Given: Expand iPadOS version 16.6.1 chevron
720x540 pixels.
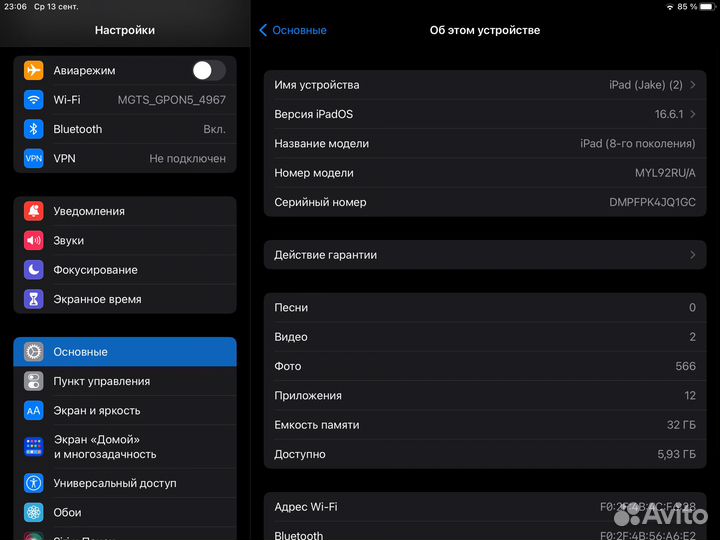Looking at the screenshot, I should [693, 114].
